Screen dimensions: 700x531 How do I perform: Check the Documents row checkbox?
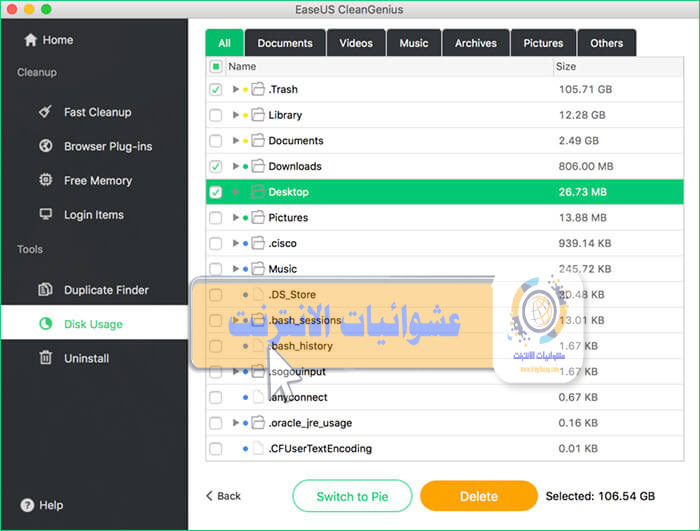(x=216, y=141)
